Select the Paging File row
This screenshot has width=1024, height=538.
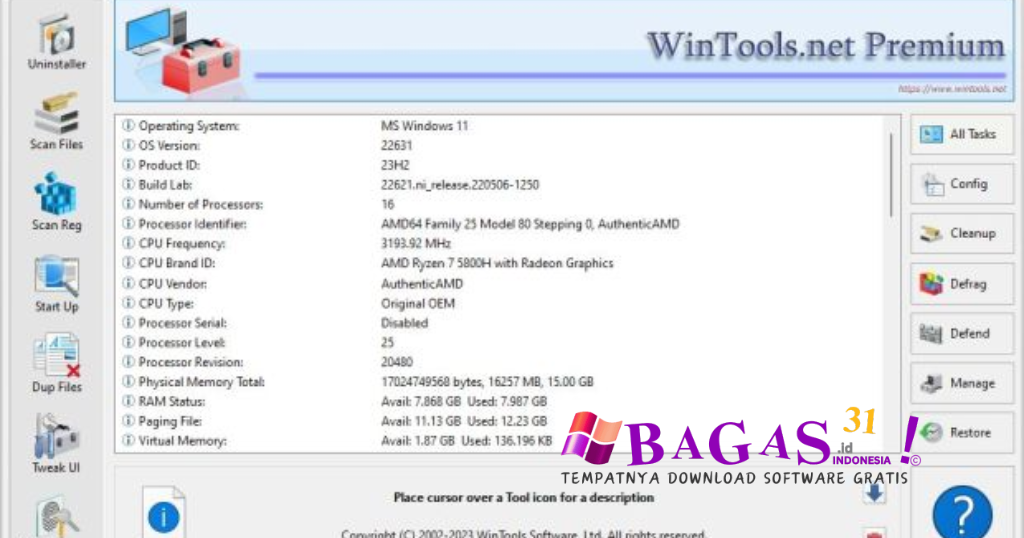click(x=502, y=421)
